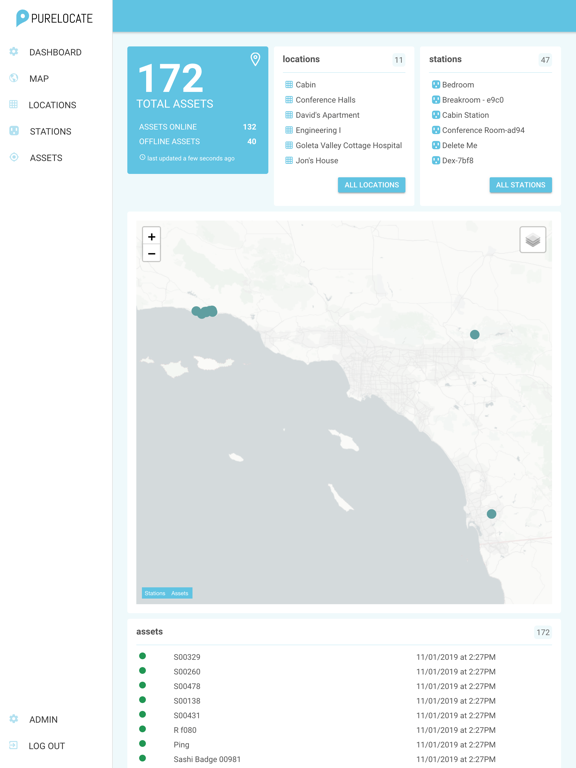Click the map marker cluster near Goleta
This screenshot has width=576, height=768.
click(x=204, y=312)
